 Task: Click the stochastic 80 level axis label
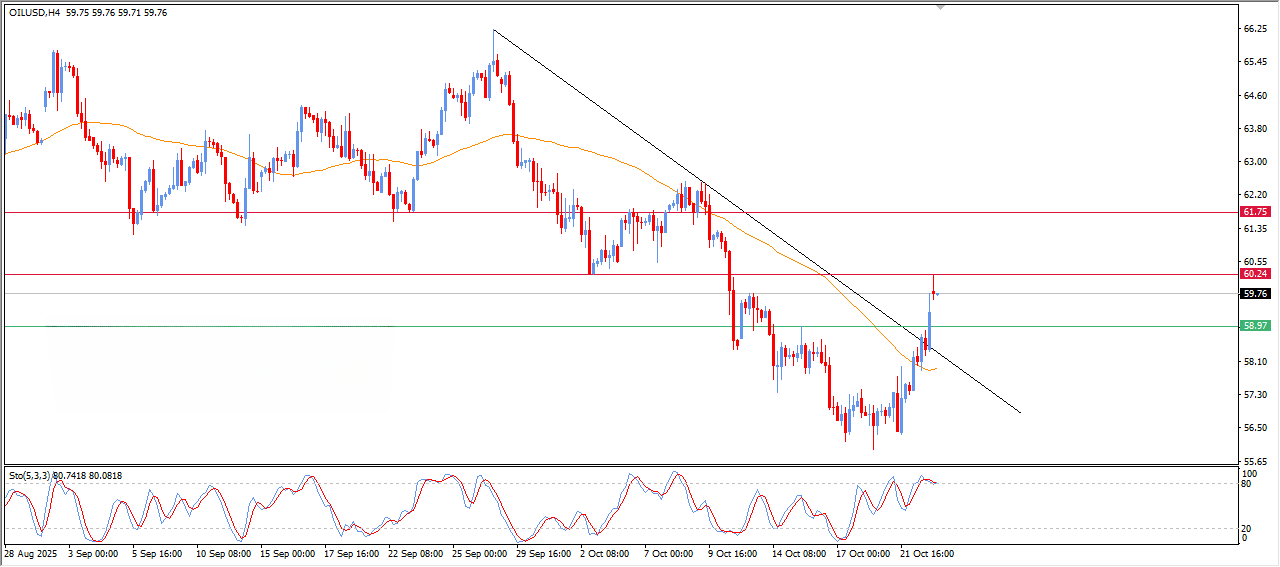click(1246, 484)
